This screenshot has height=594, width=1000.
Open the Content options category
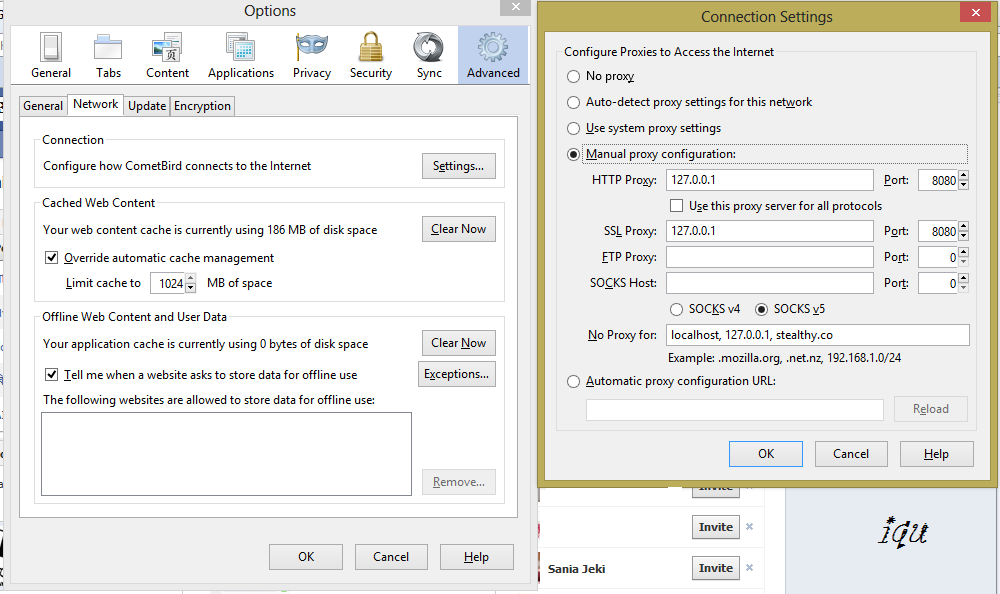[x=167, y=56]
